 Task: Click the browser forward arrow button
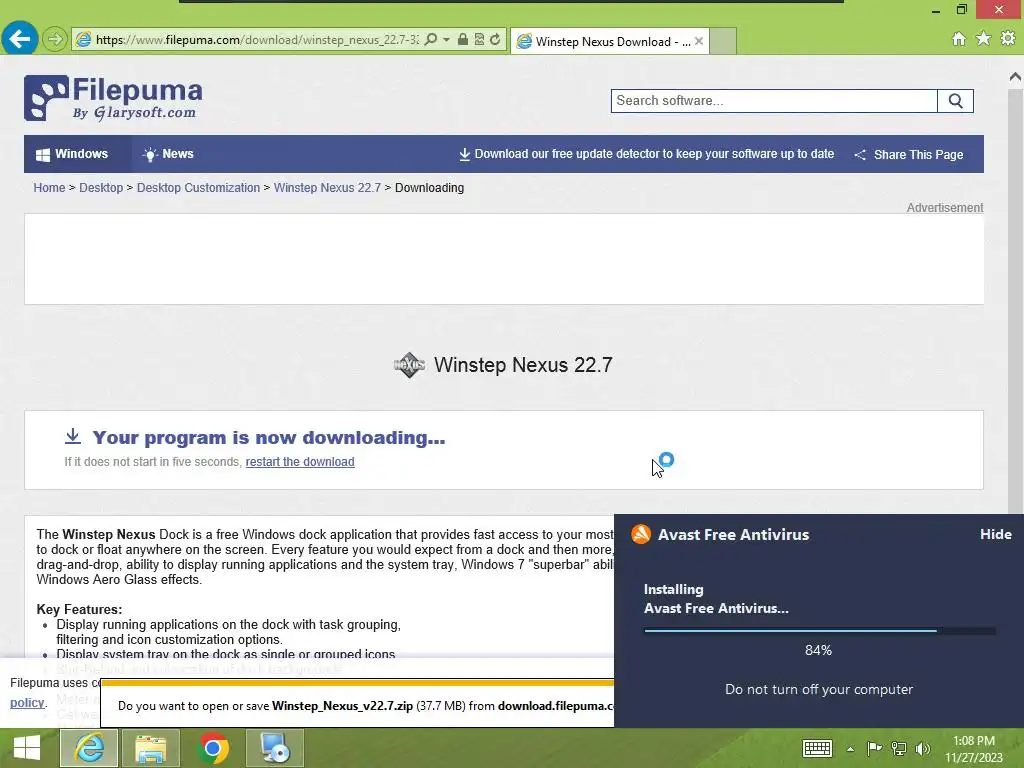click(55, 39)
